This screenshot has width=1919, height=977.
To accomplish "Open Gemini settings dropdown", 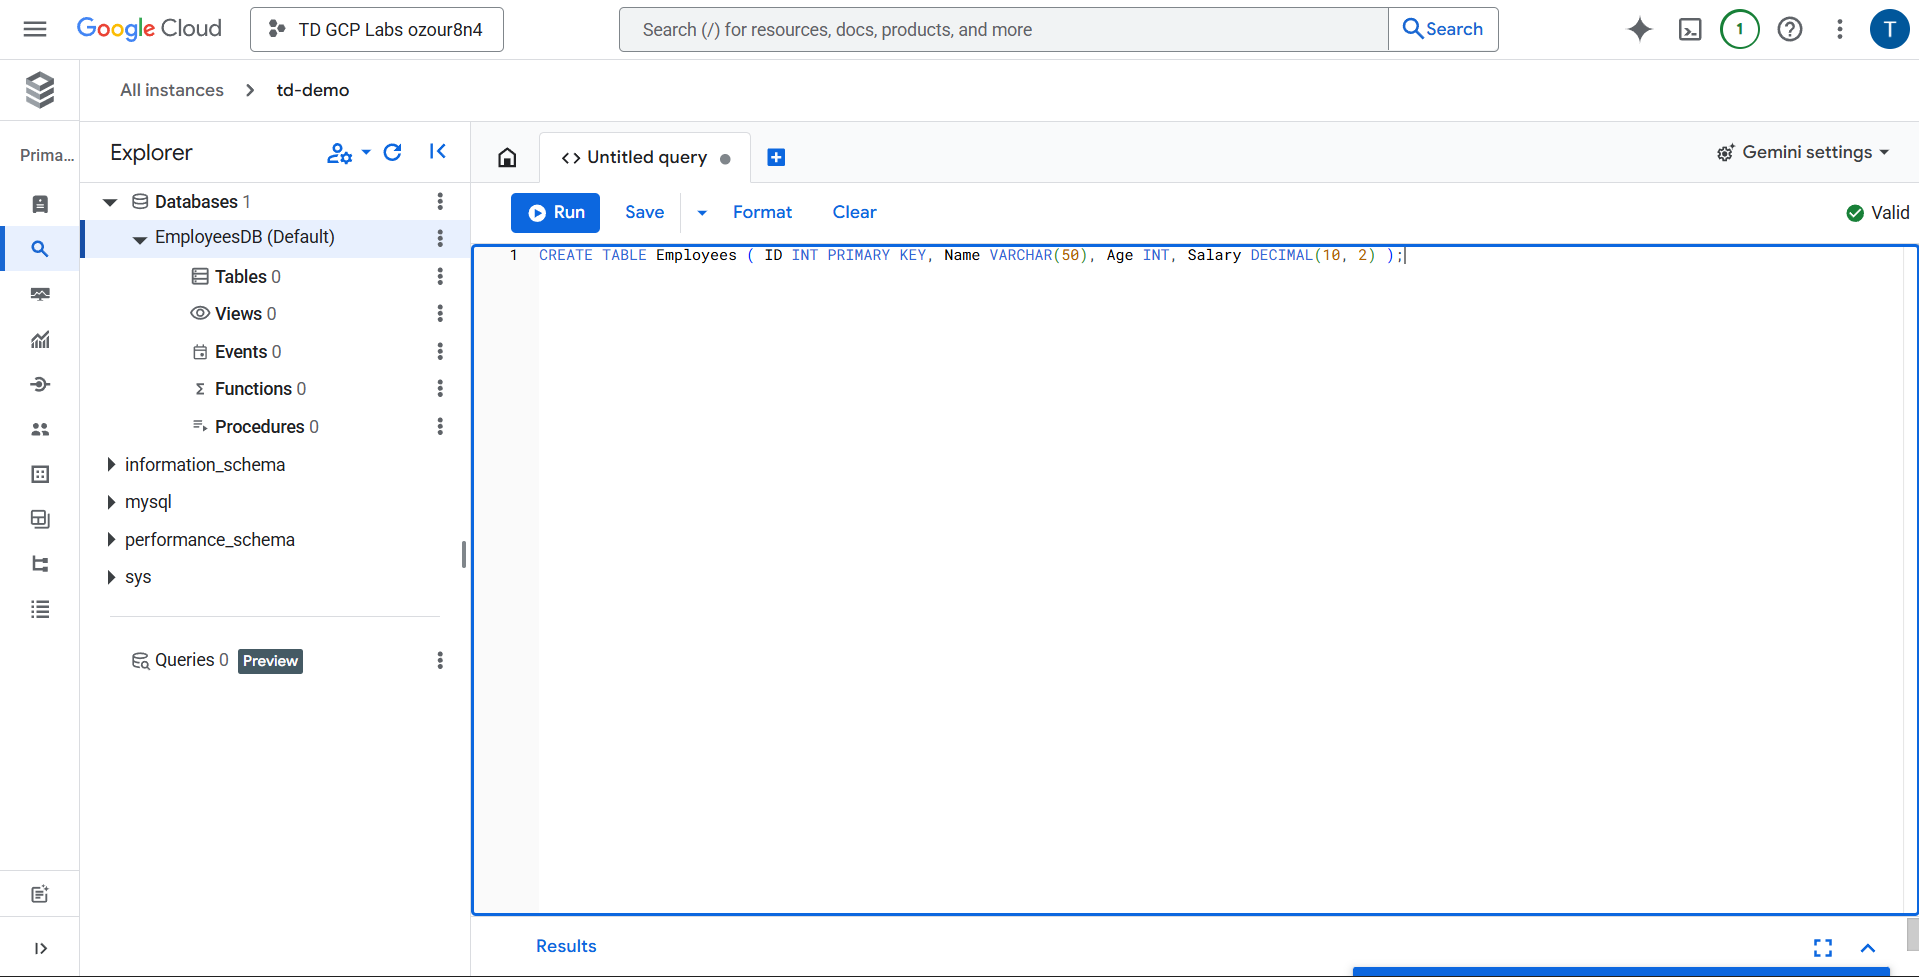I will point(1803,152).
